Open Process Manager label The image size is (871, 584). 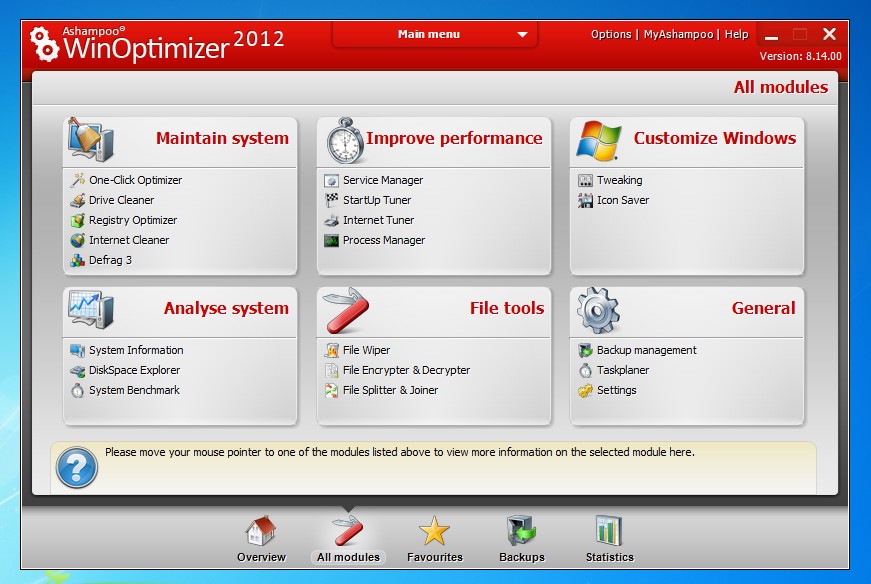[x=384, y=240]
